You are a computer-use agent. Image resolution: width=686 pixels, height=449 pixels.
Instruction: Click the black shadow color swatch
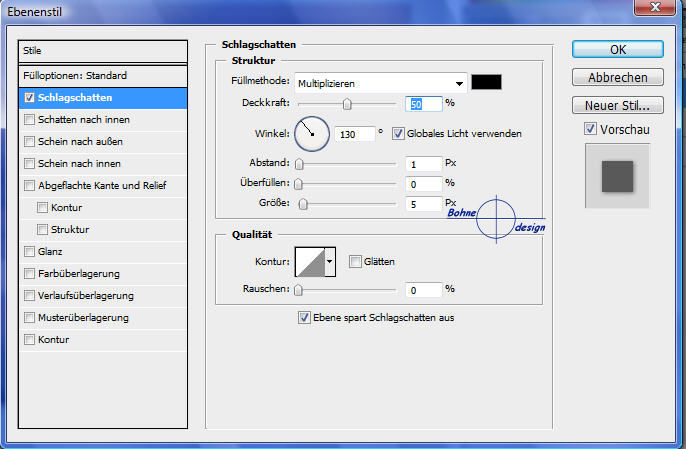[x=487, y=83]
